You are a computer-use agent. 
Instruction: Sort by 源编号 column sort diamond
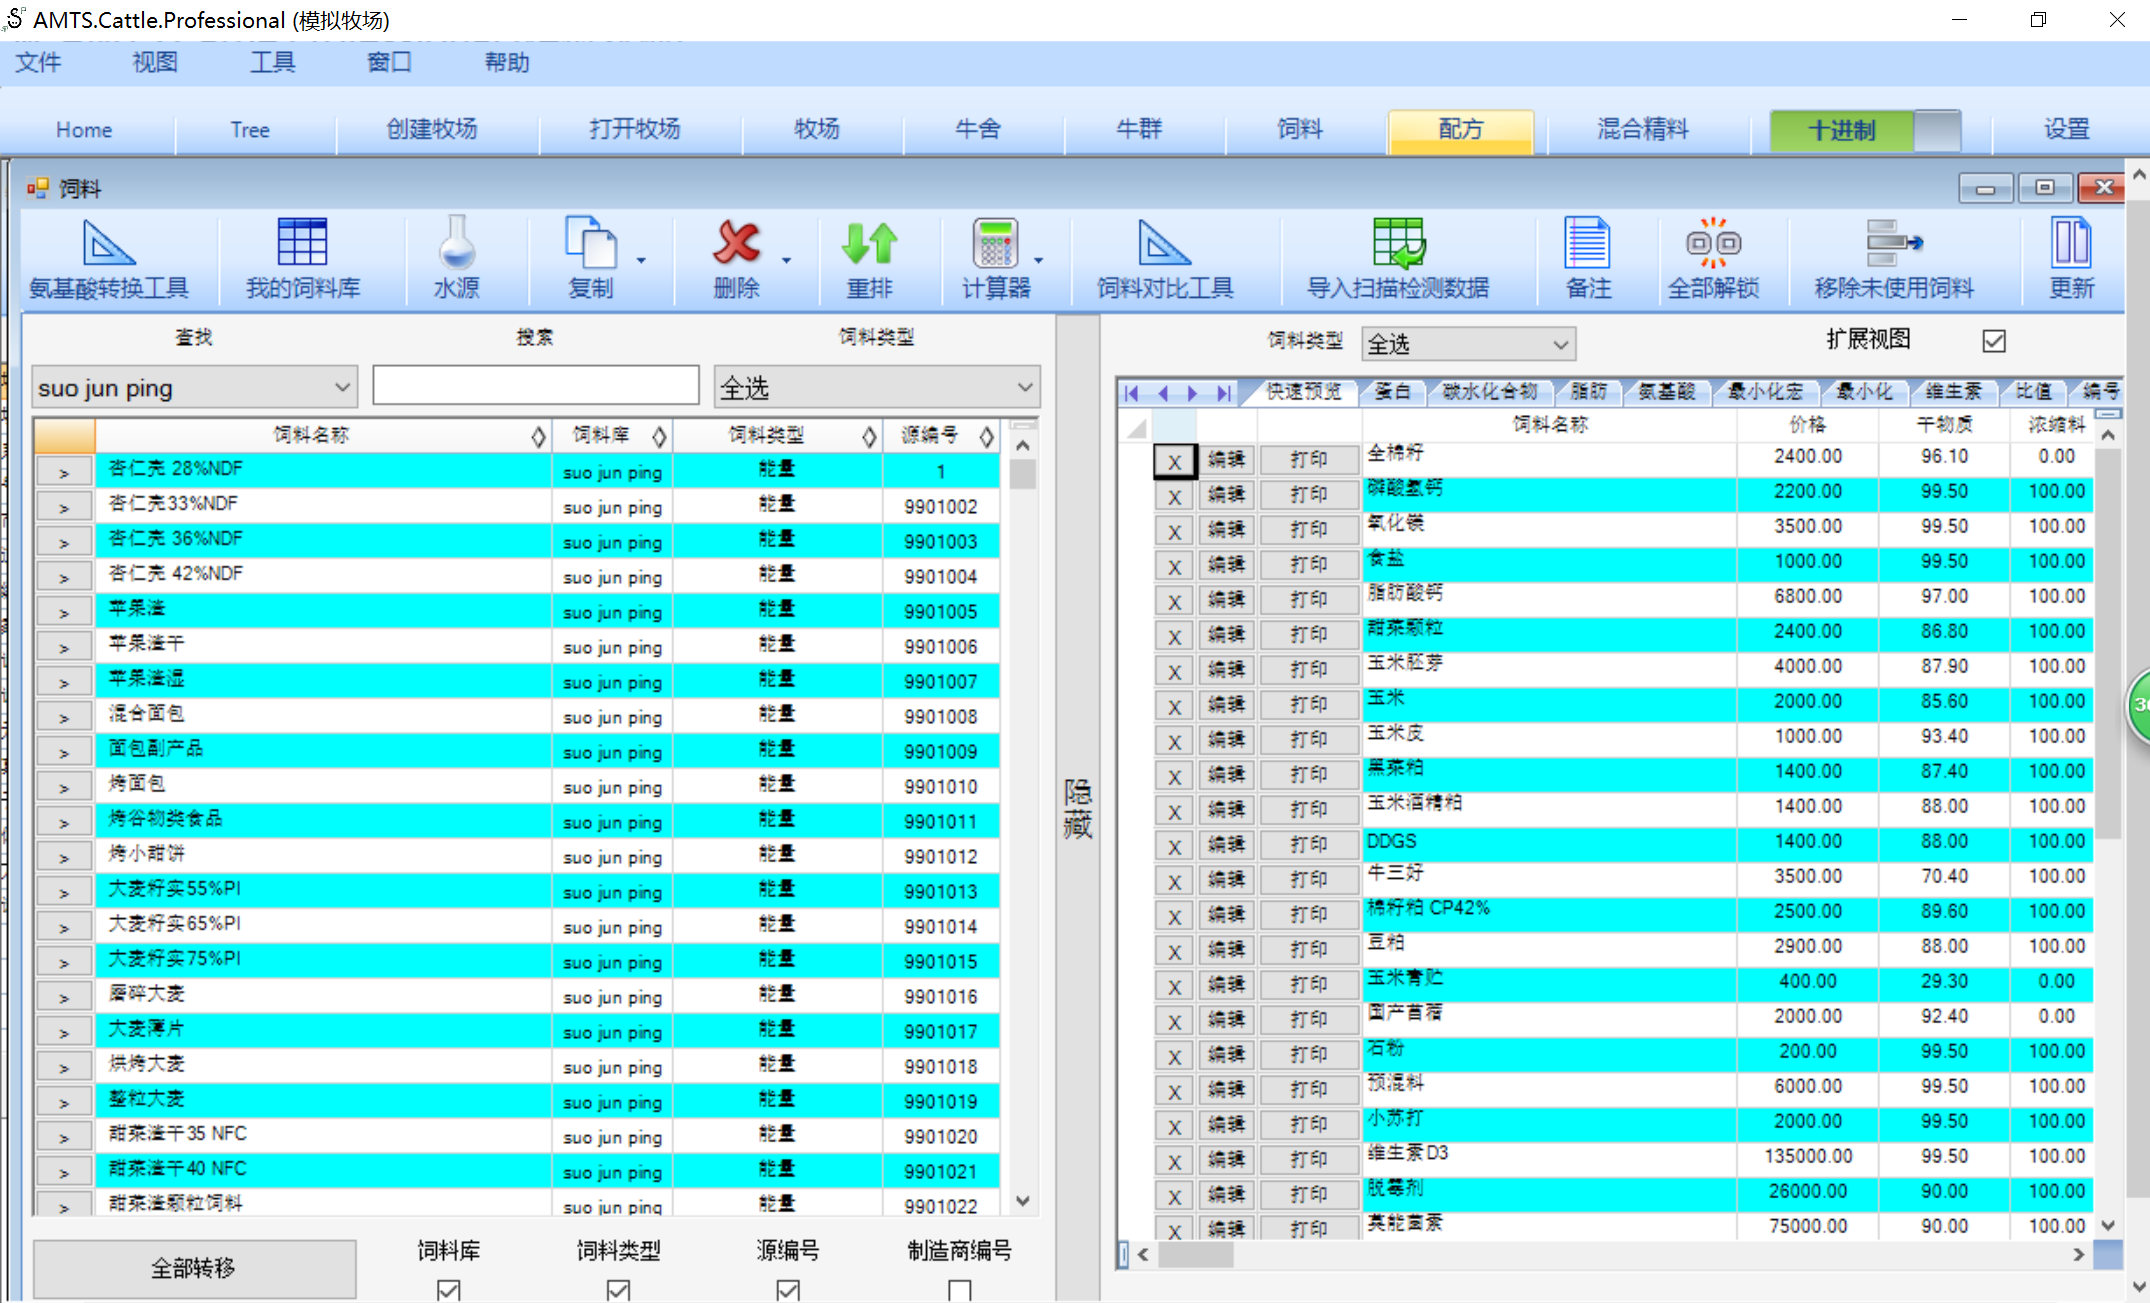click(986, 436)
